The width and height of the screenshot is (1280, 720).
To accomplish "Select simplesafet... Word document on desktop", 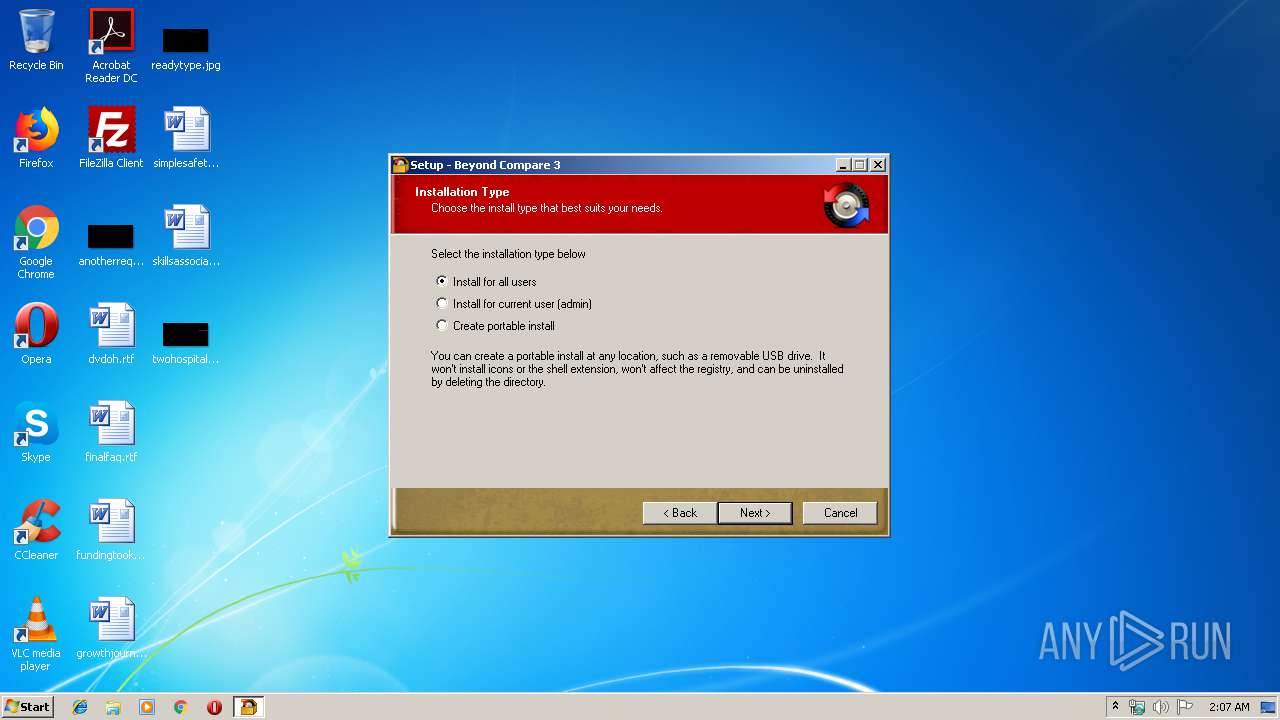I will pos(186,137).
